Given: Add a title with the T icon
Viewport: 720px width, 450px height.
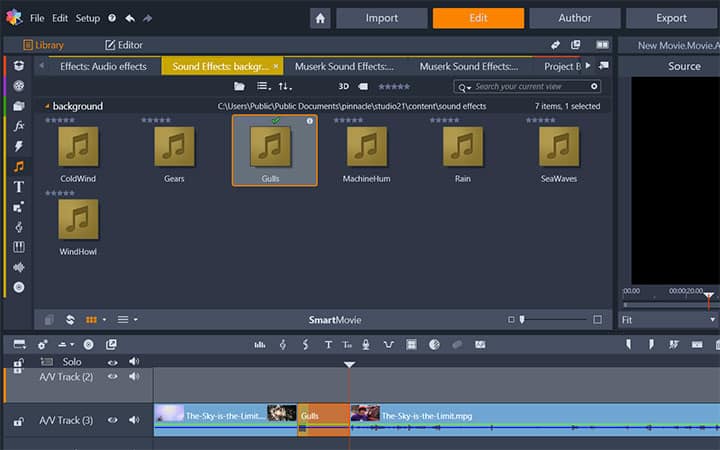Looking at the screenshot, I should click(x=328, y=345).
